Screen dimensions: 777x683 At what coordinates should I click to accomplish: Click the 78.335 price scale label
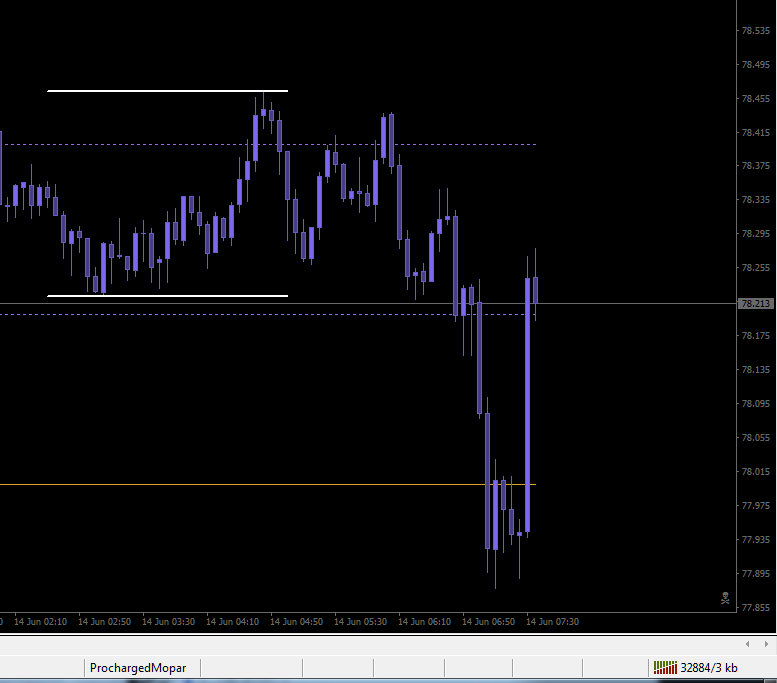756,200
